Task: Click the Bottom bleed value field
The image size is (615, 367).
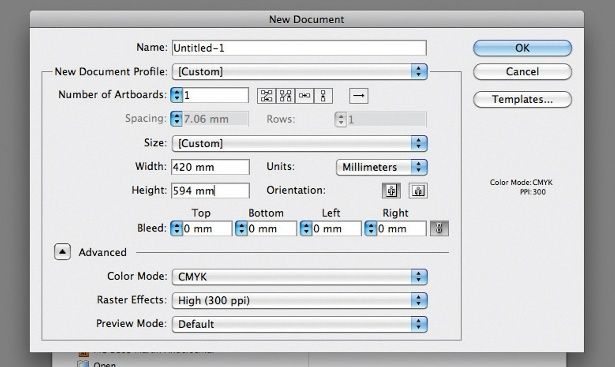Action: [272, 228]
